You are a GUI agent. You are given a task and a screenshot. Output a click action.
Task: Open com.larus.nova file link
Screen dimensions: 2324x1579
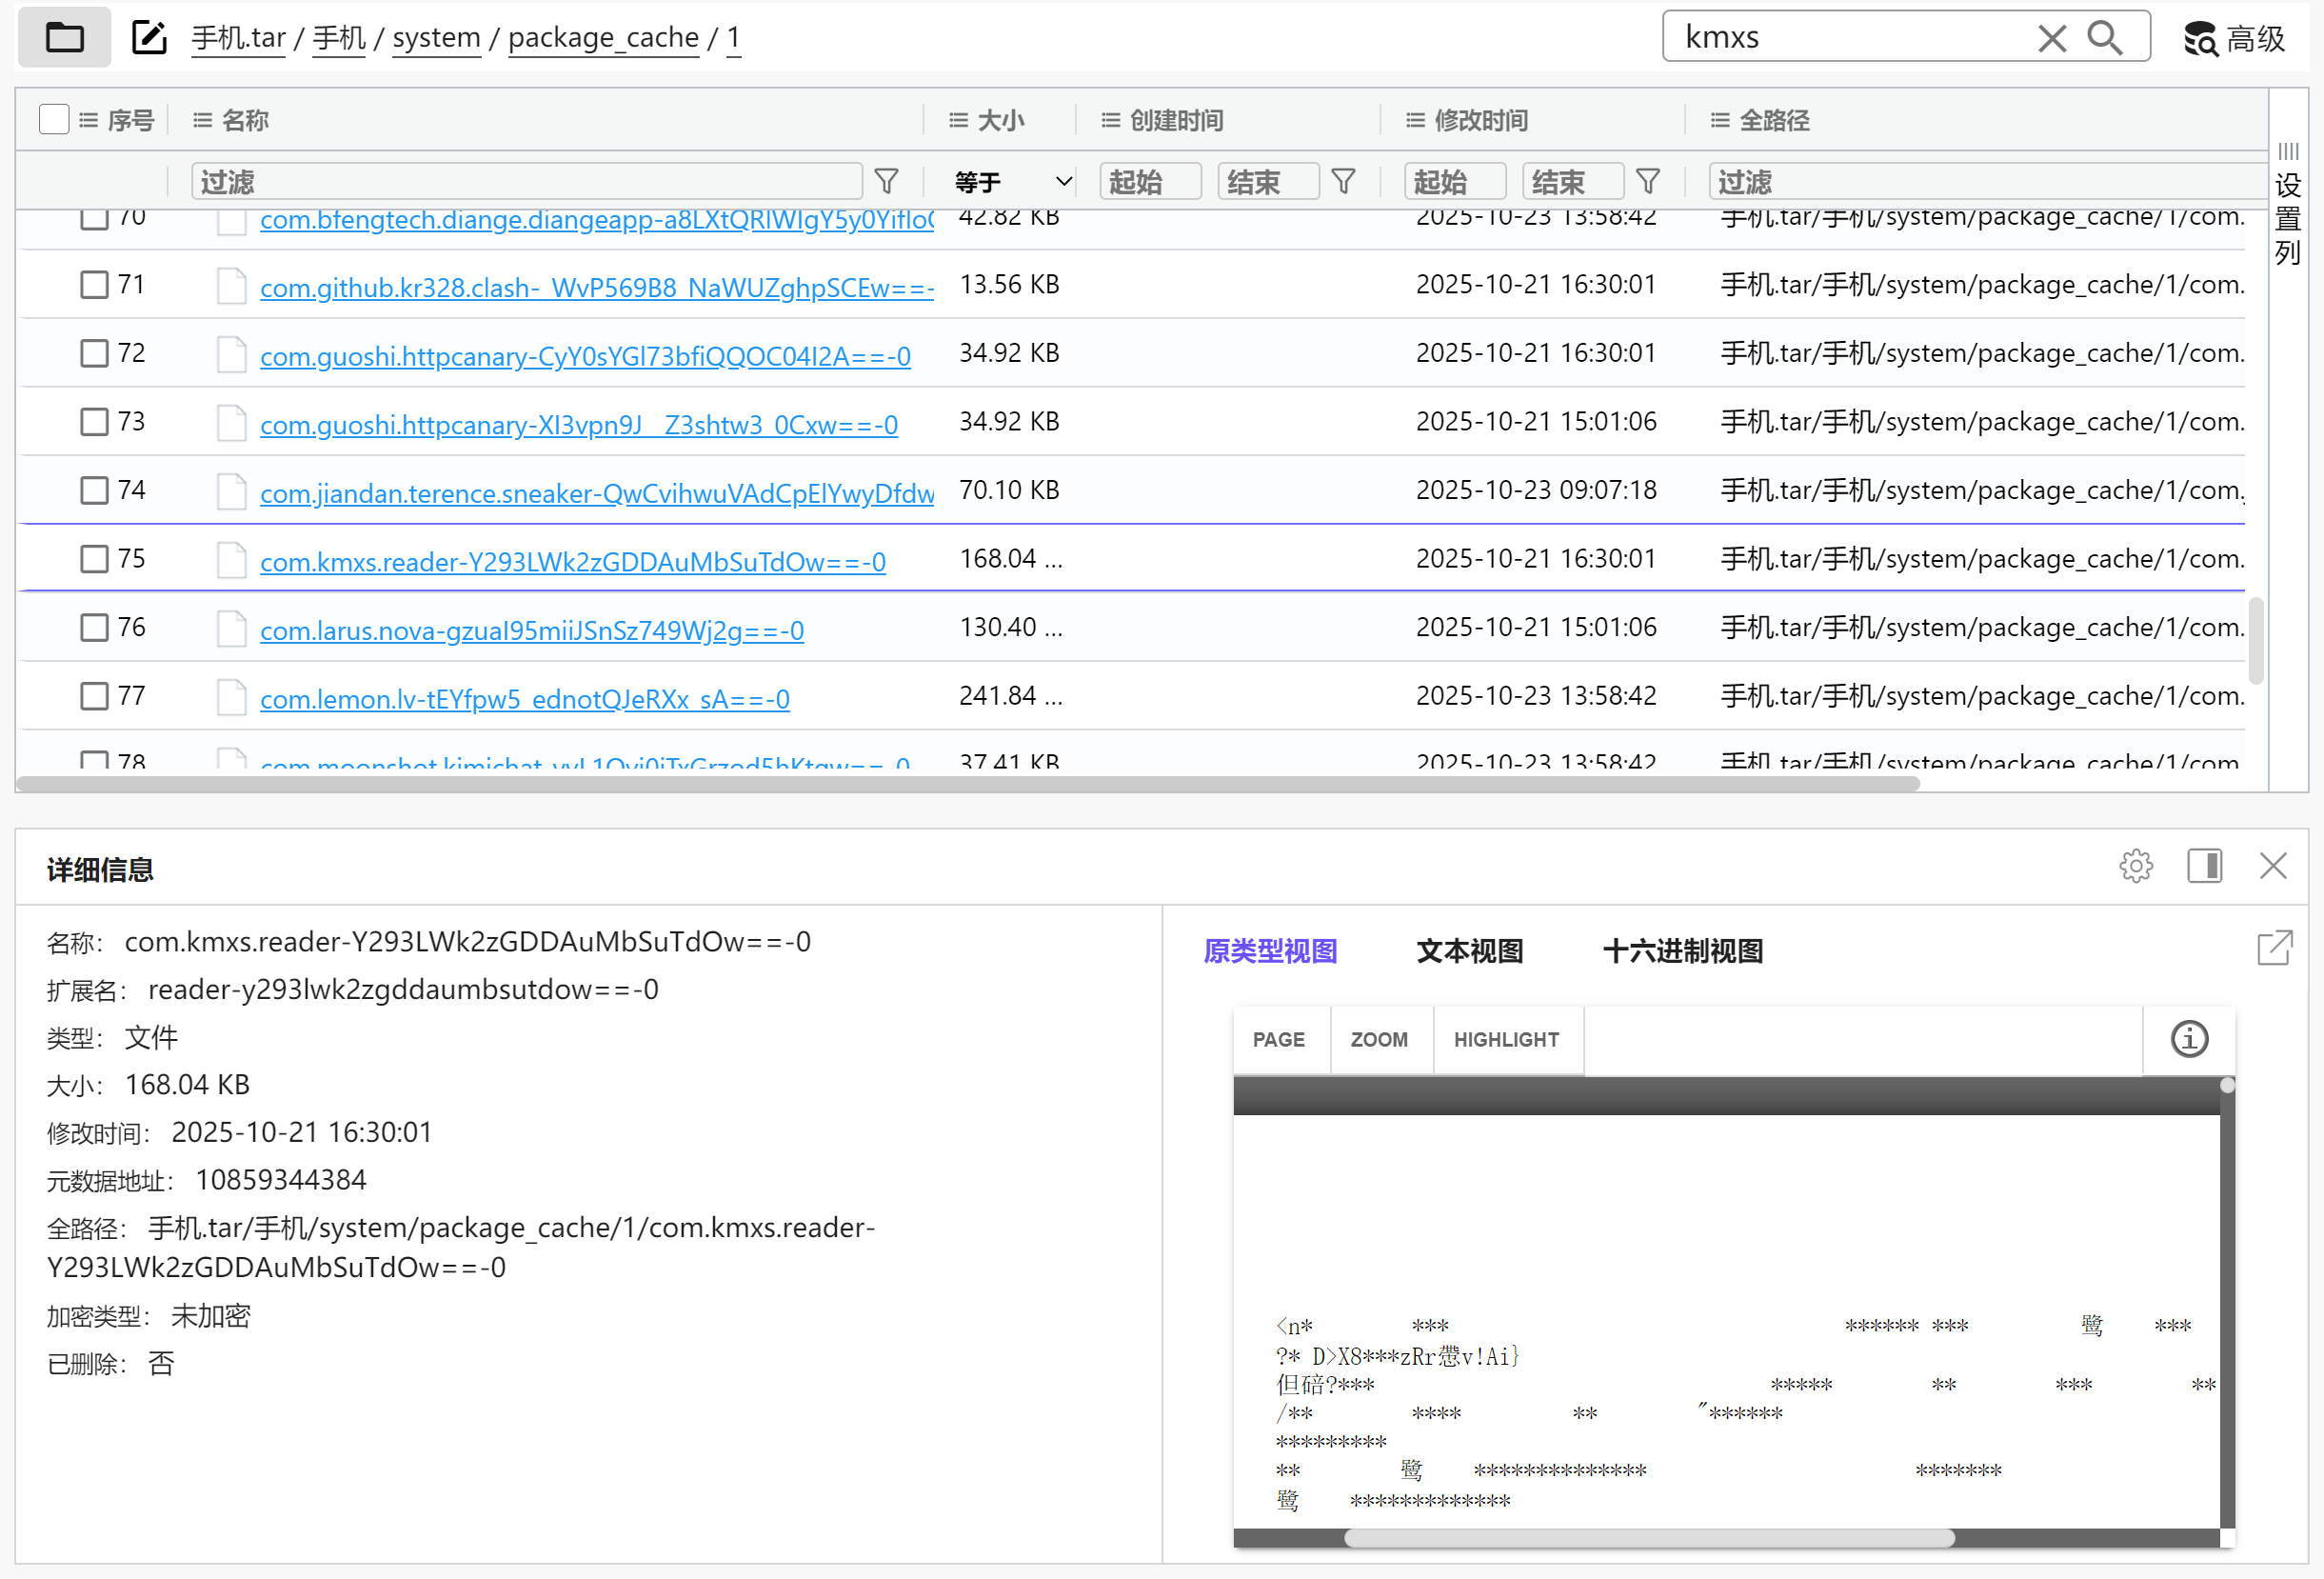click(x=531, y=631)
